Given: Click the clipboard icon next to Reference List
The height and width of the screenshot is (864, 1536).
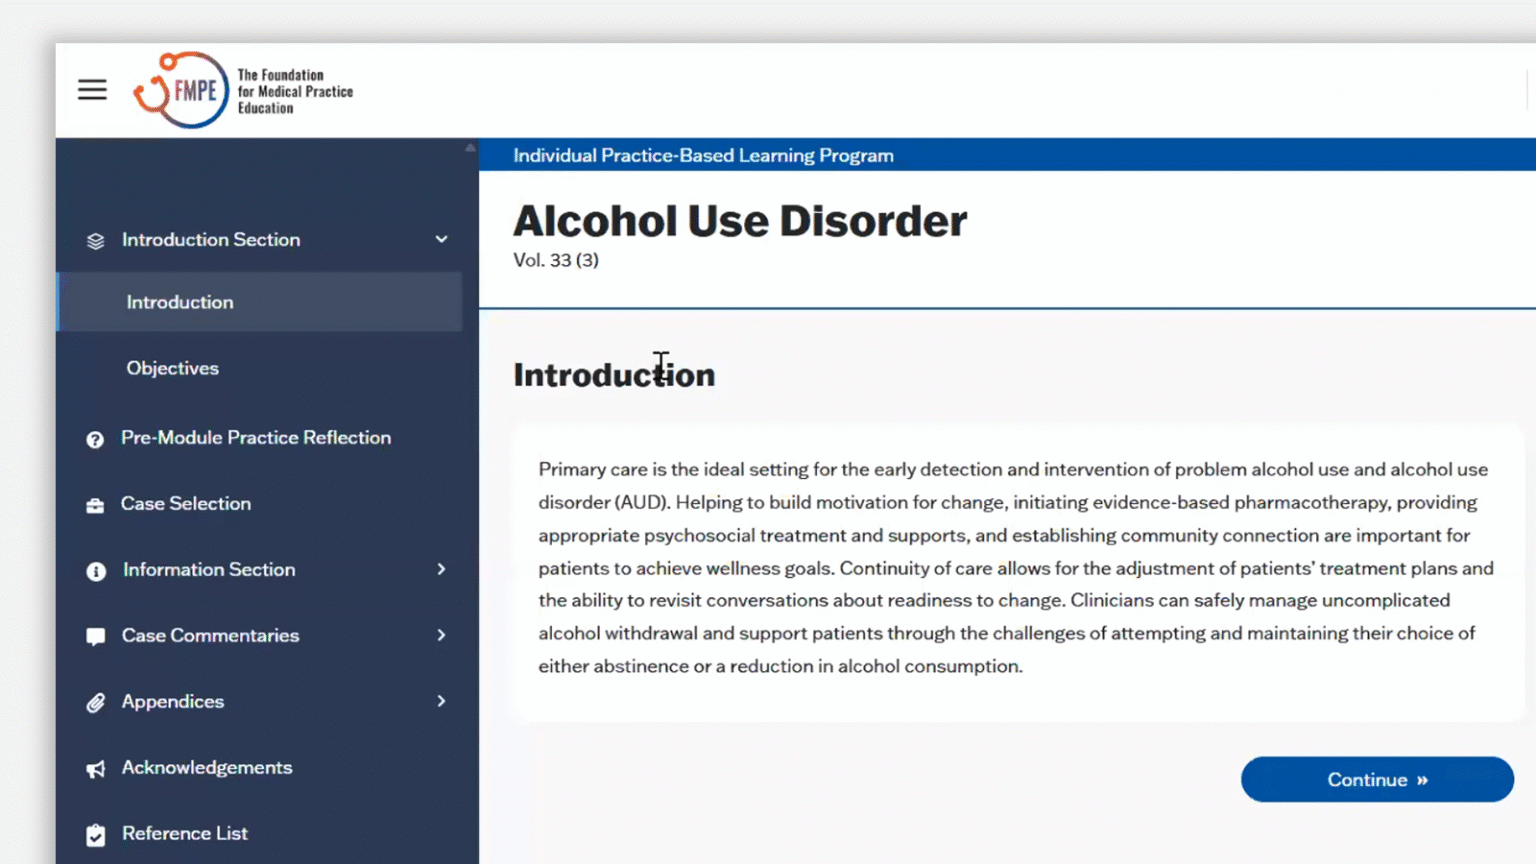Looking at the screenshot, I should point(95,834).
